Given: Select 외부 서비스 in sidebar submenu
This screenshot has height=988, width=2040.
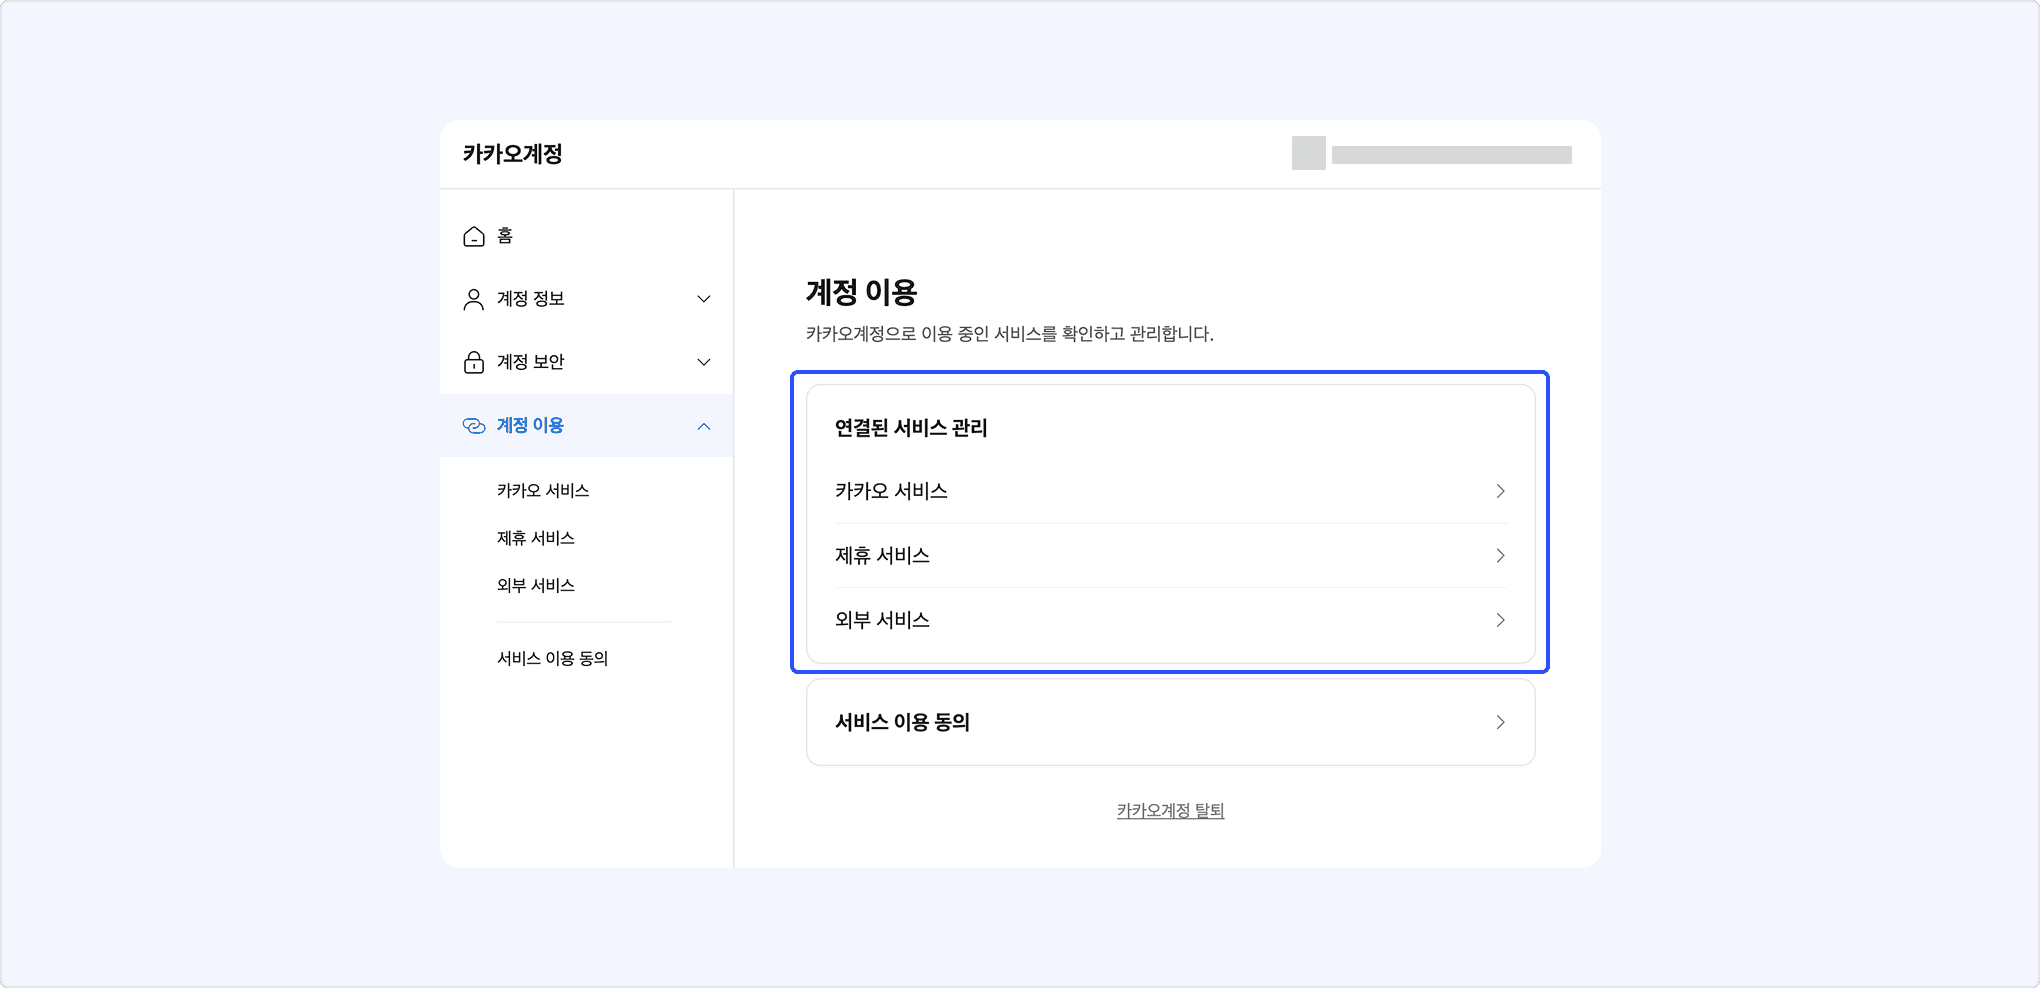Looking at the screenshot, I should (x=536, y=586).
